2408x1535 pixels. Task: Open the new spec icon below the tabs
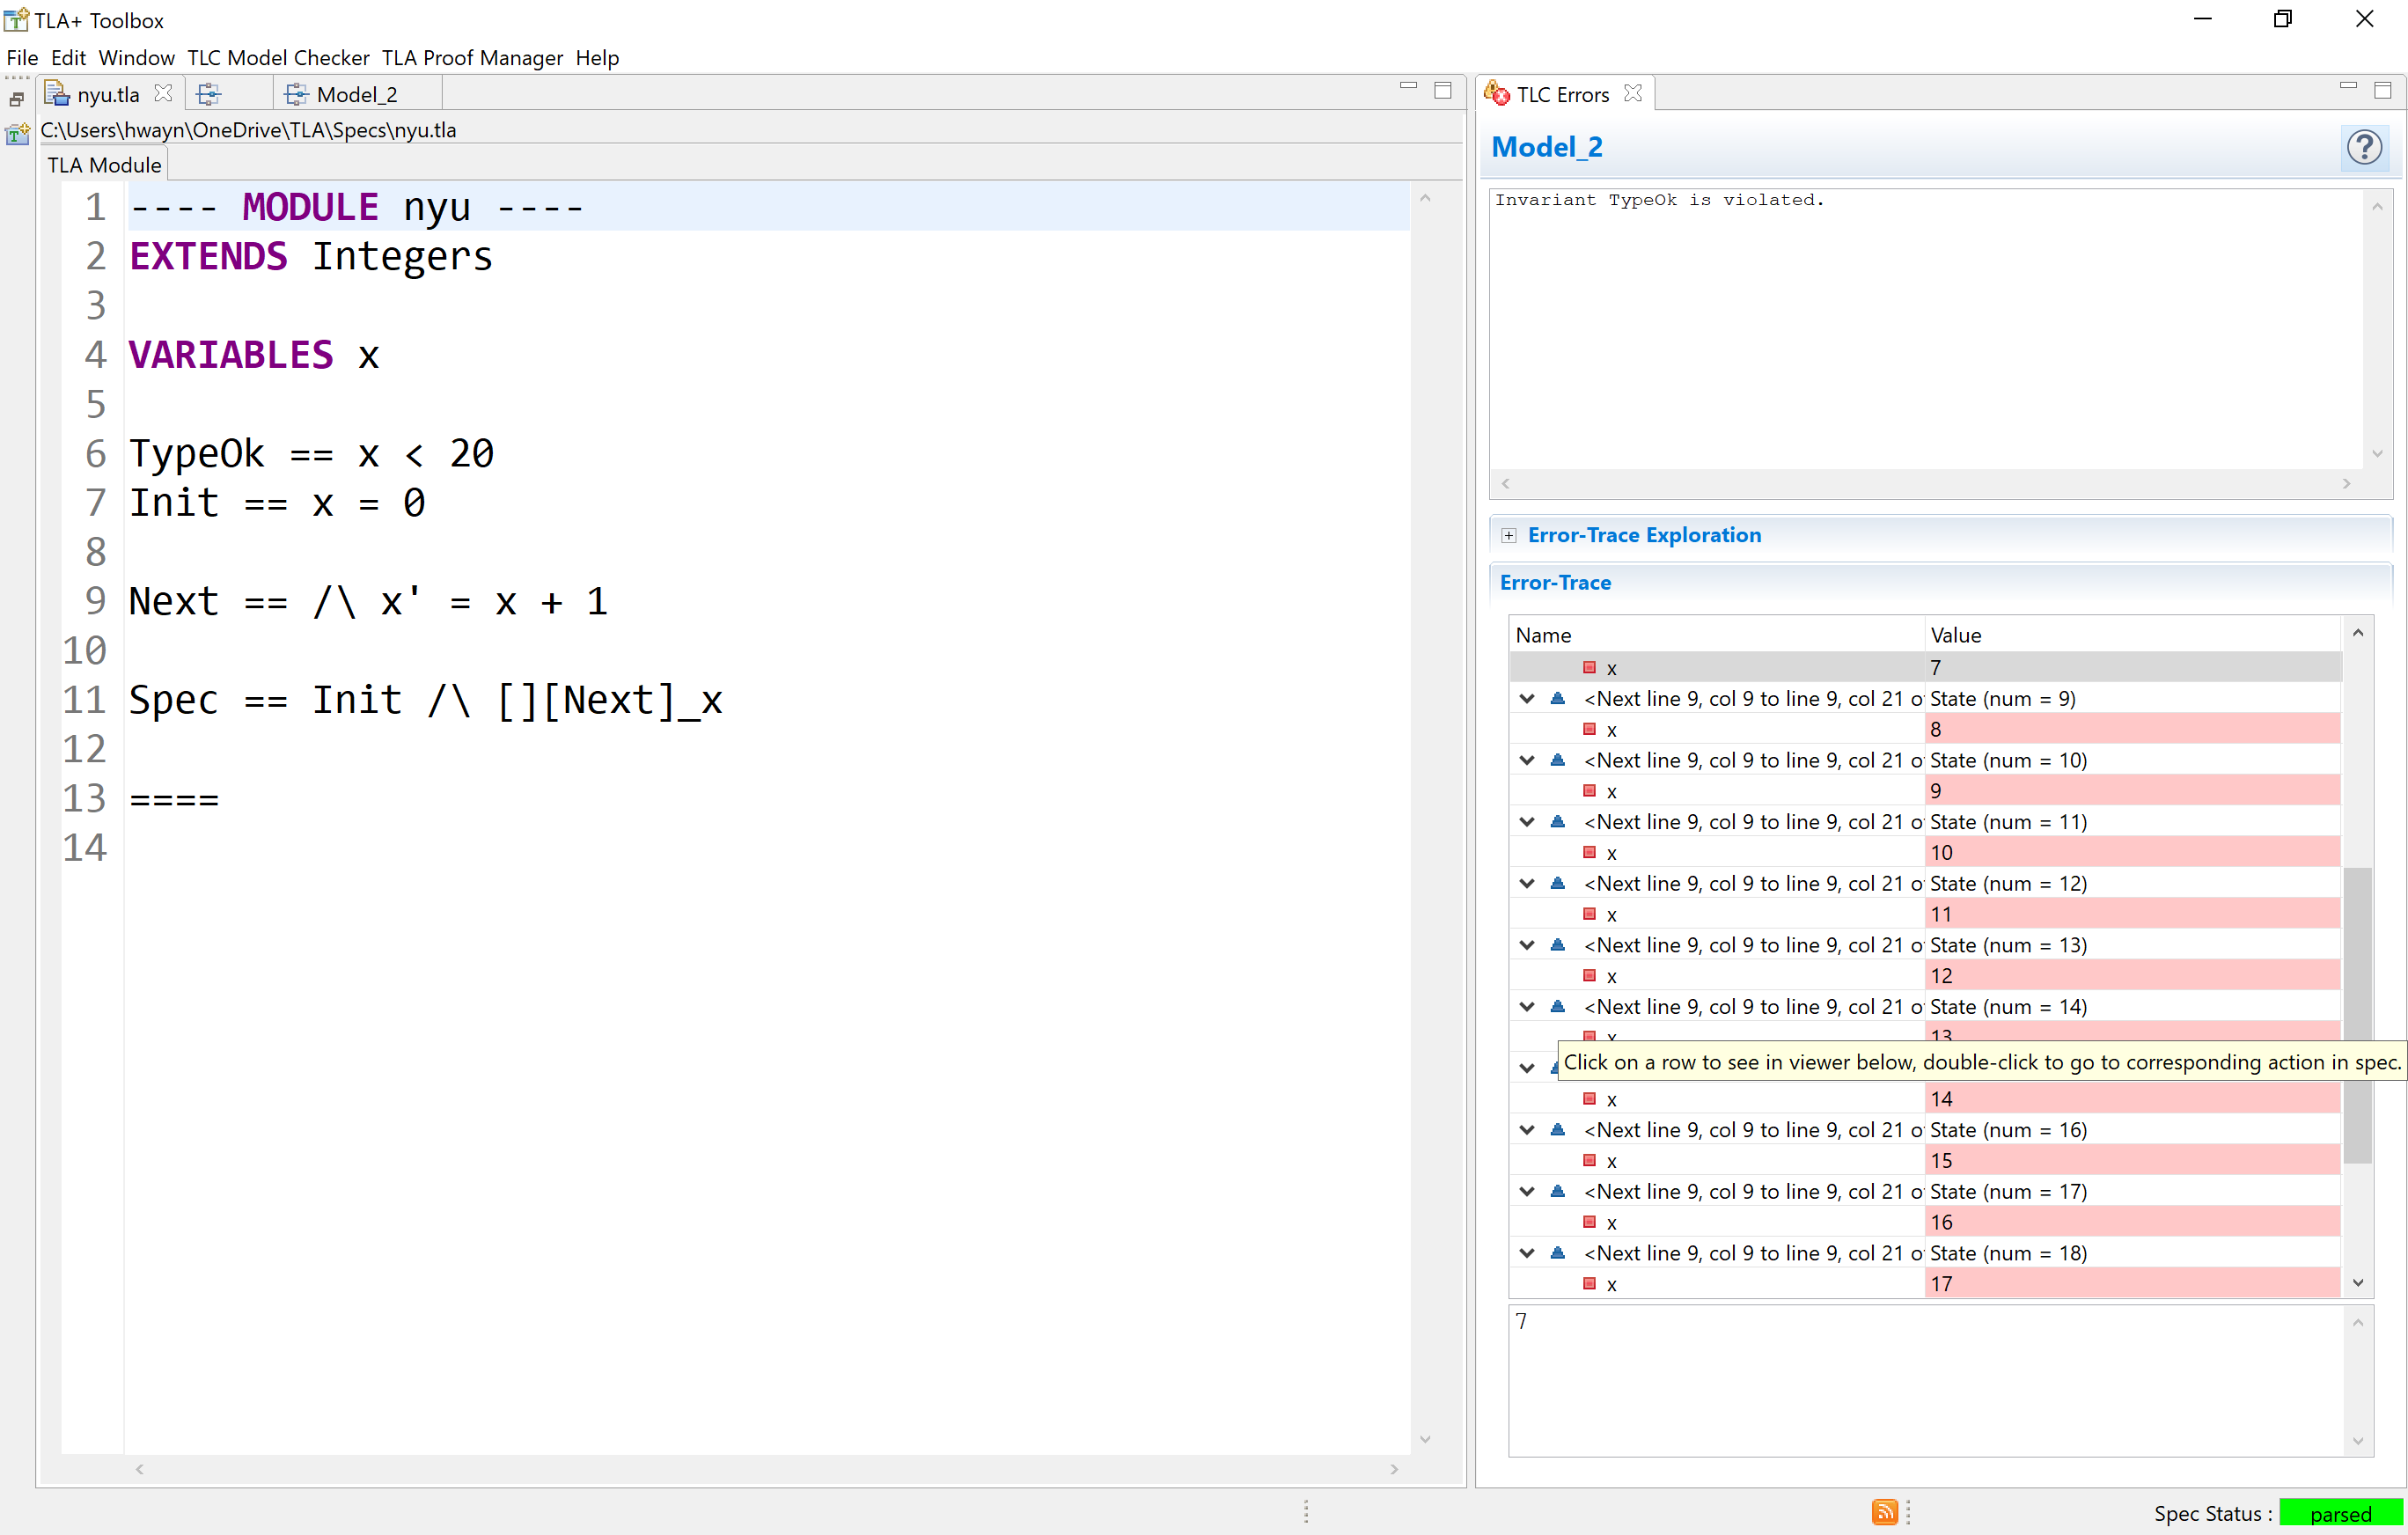click(x=17, y=133)
